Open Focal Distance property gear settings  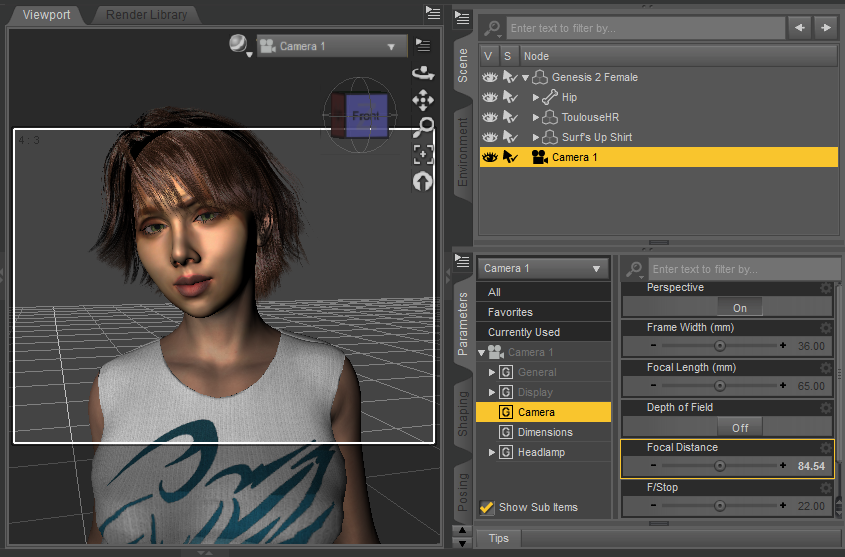(826, 448)
